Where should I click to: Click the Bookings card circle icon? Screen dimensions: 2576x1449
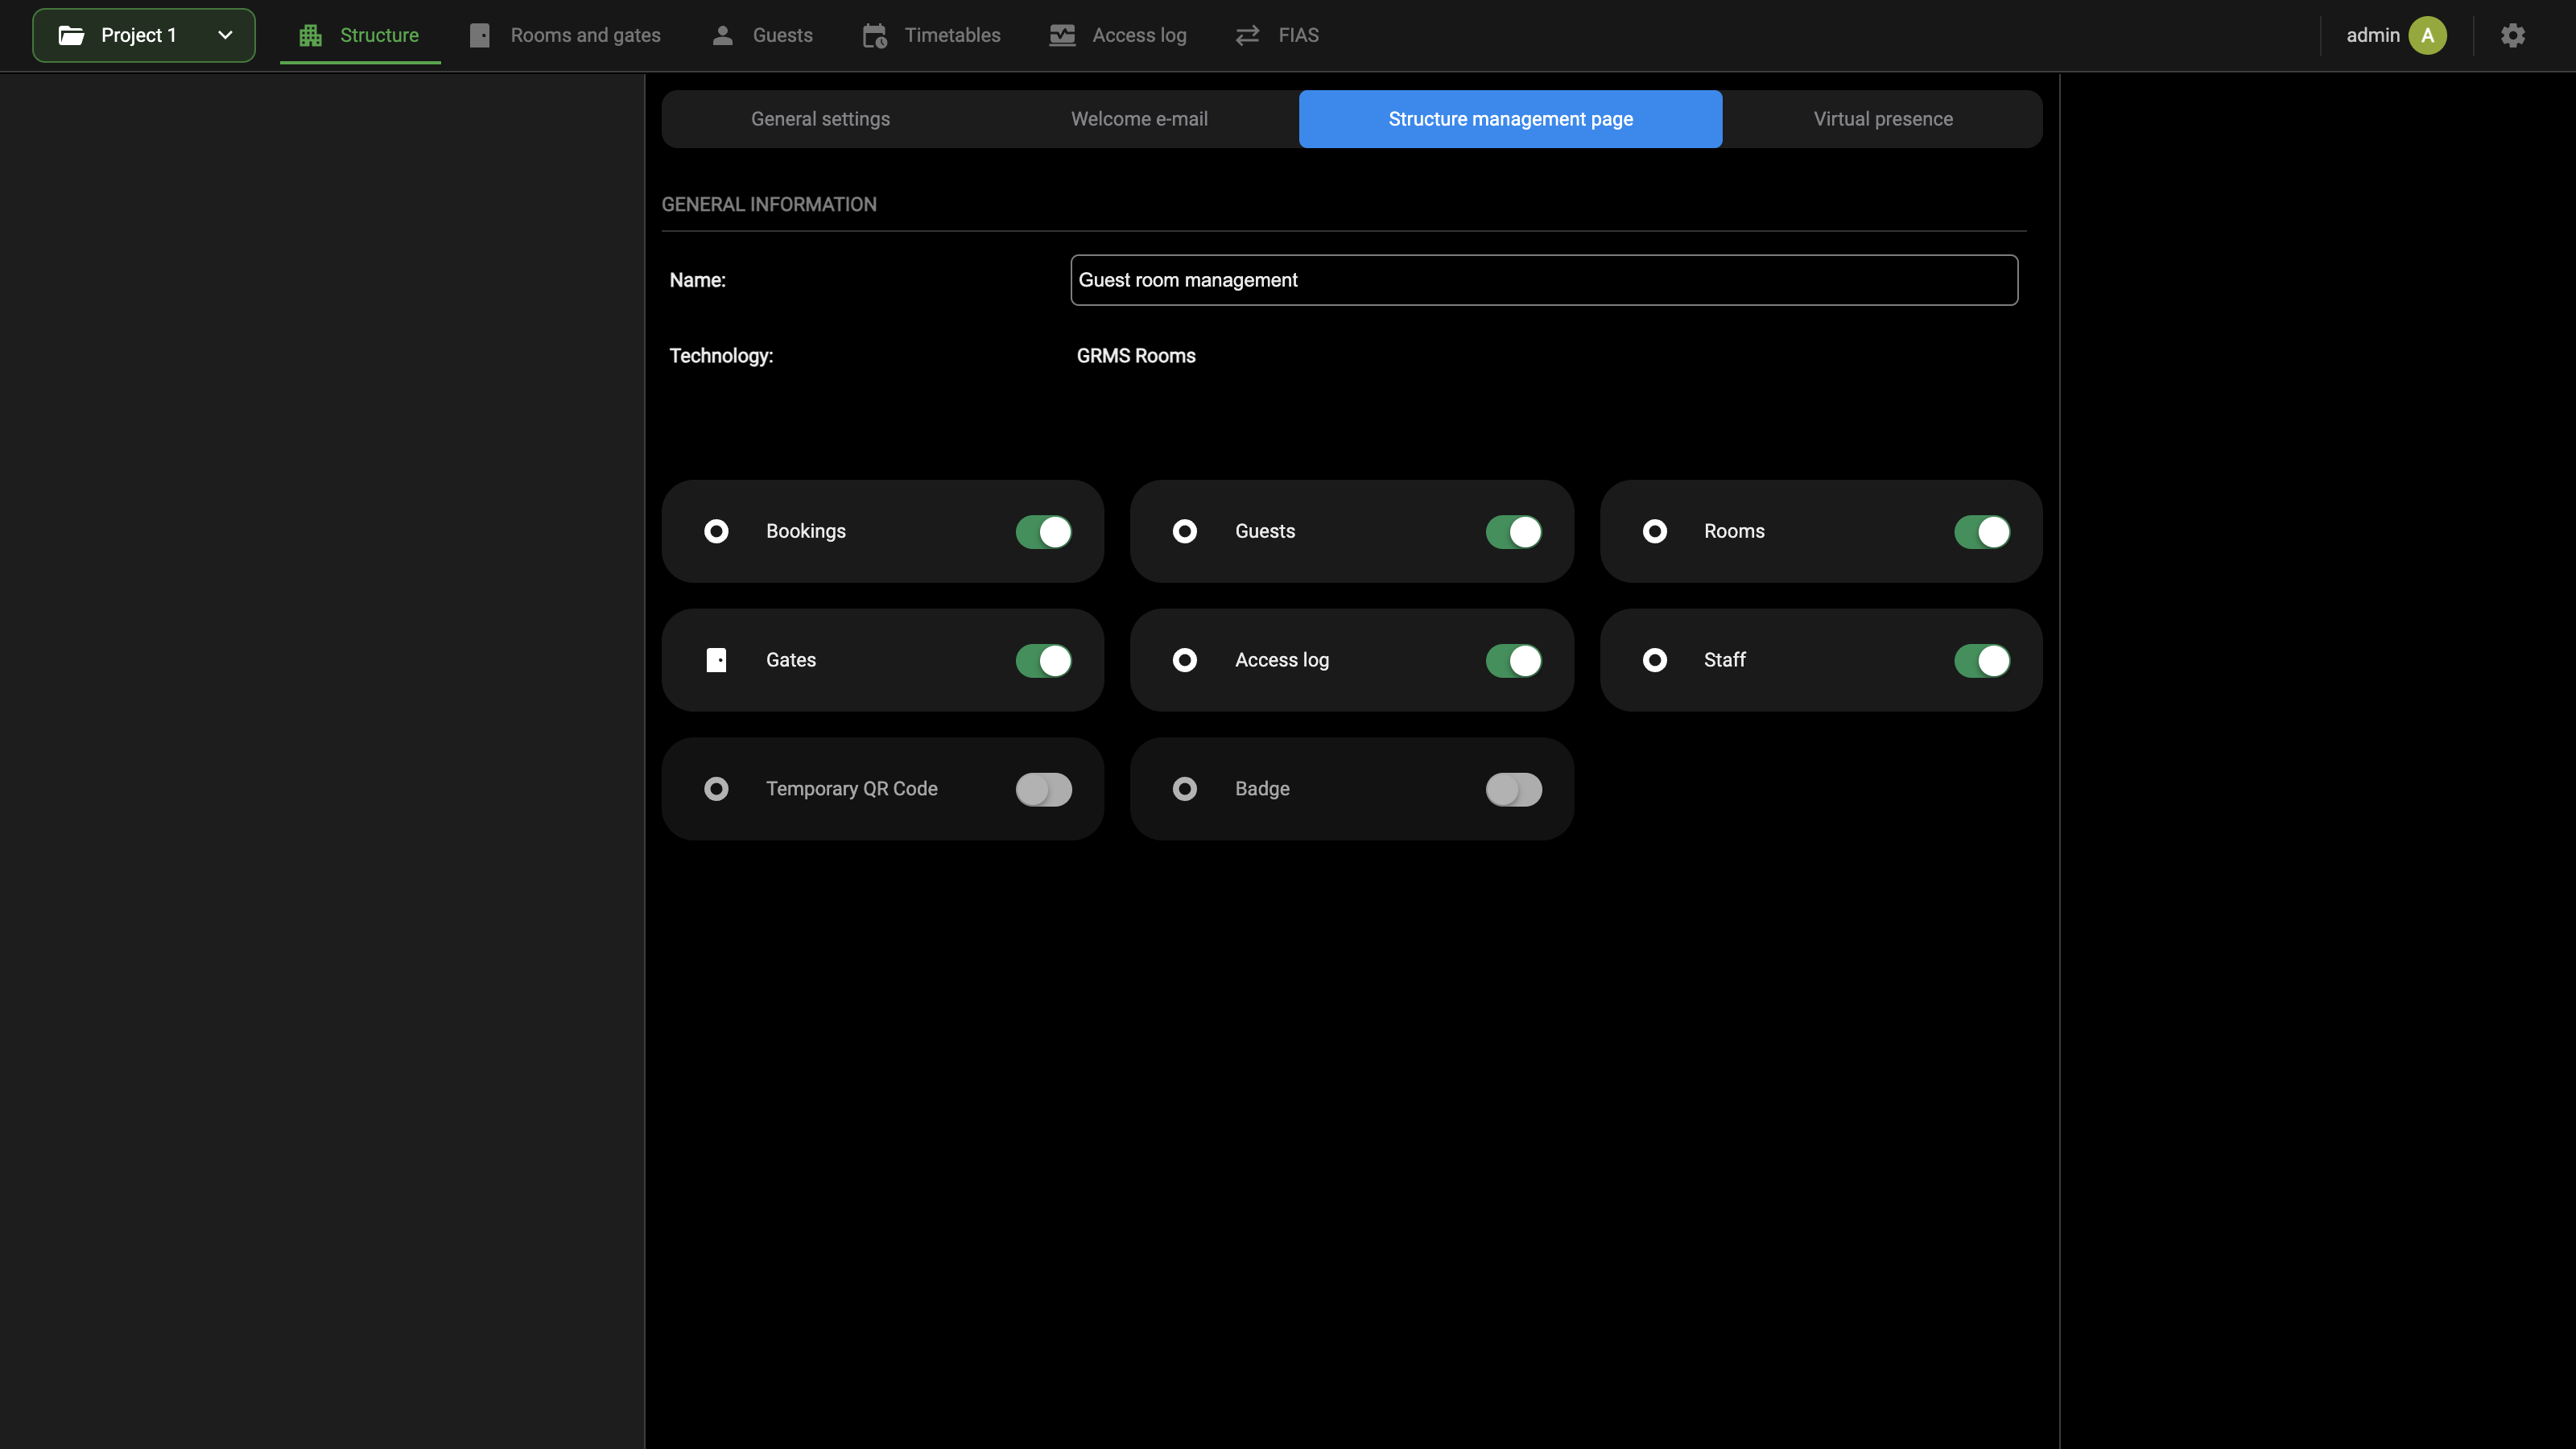point(716,531)
